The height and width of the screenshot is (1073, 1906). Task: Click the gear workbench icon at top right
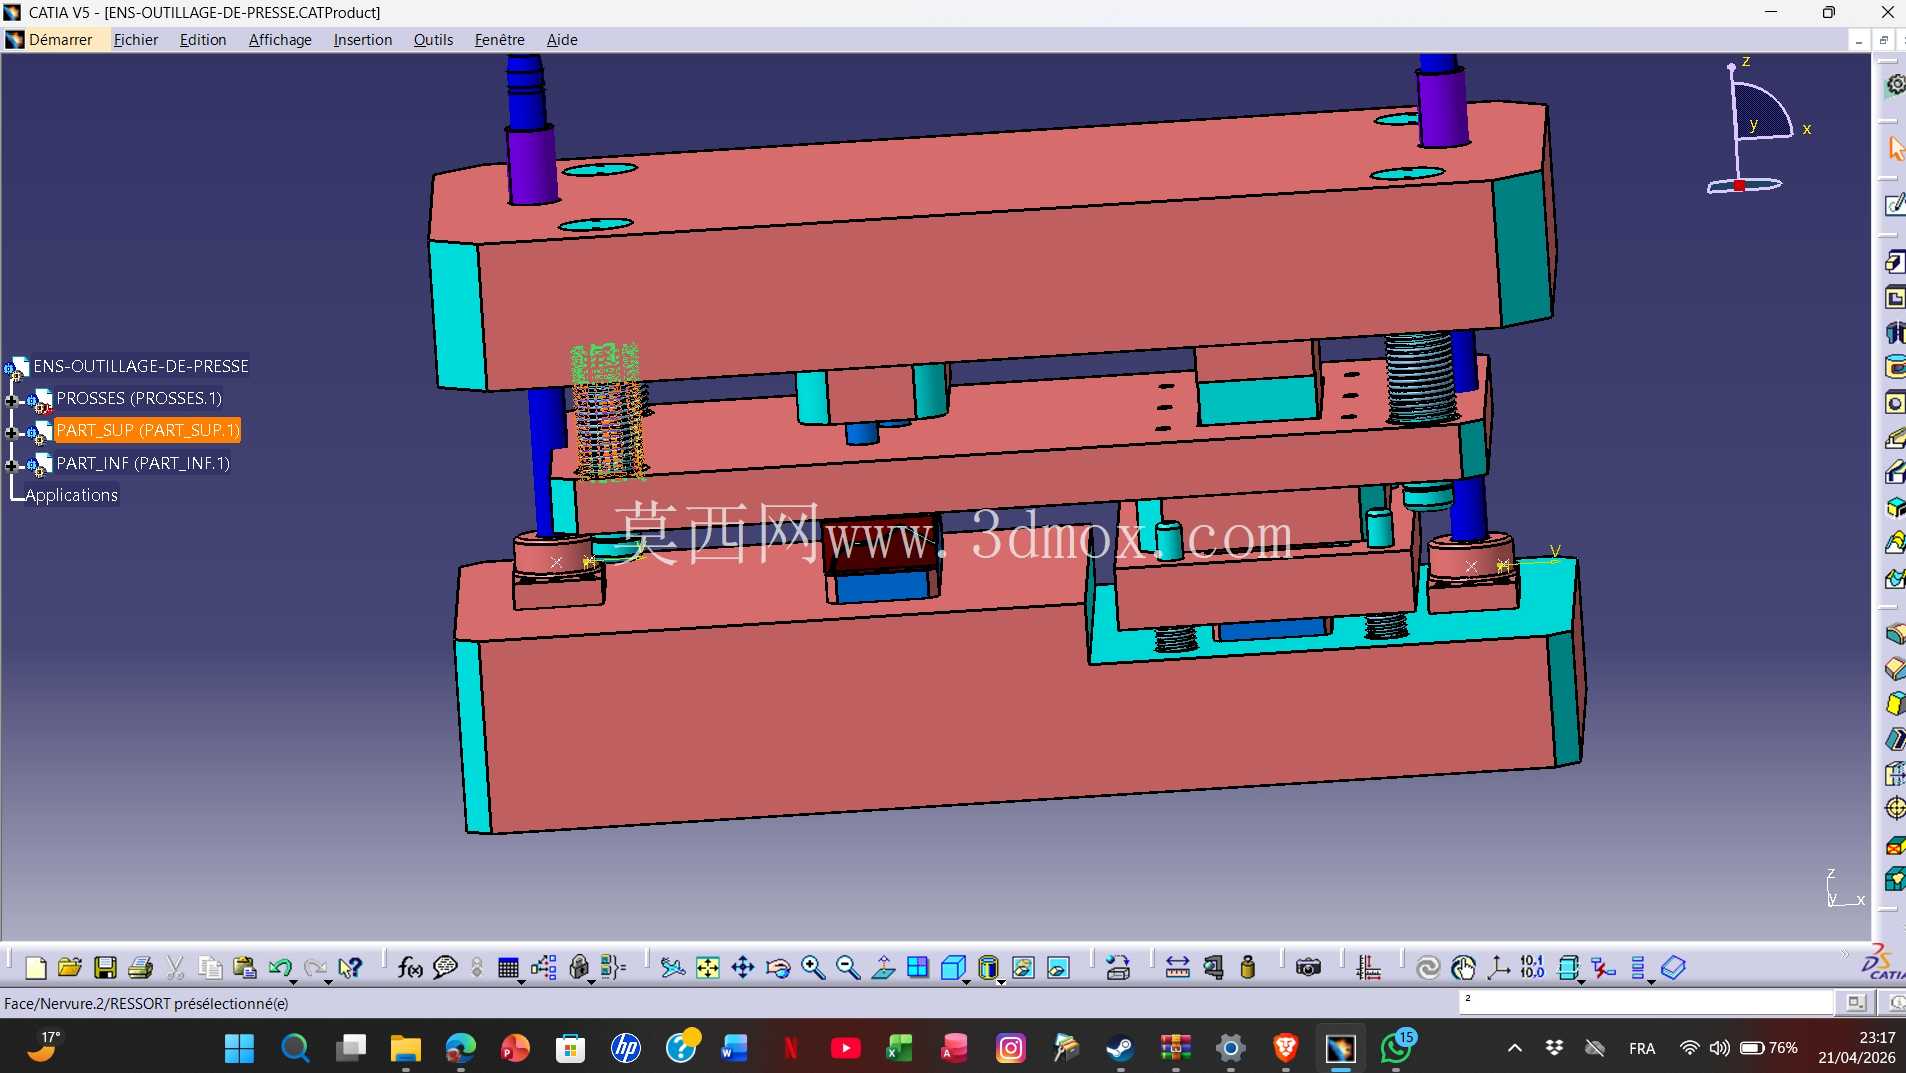coord(1895,85)
